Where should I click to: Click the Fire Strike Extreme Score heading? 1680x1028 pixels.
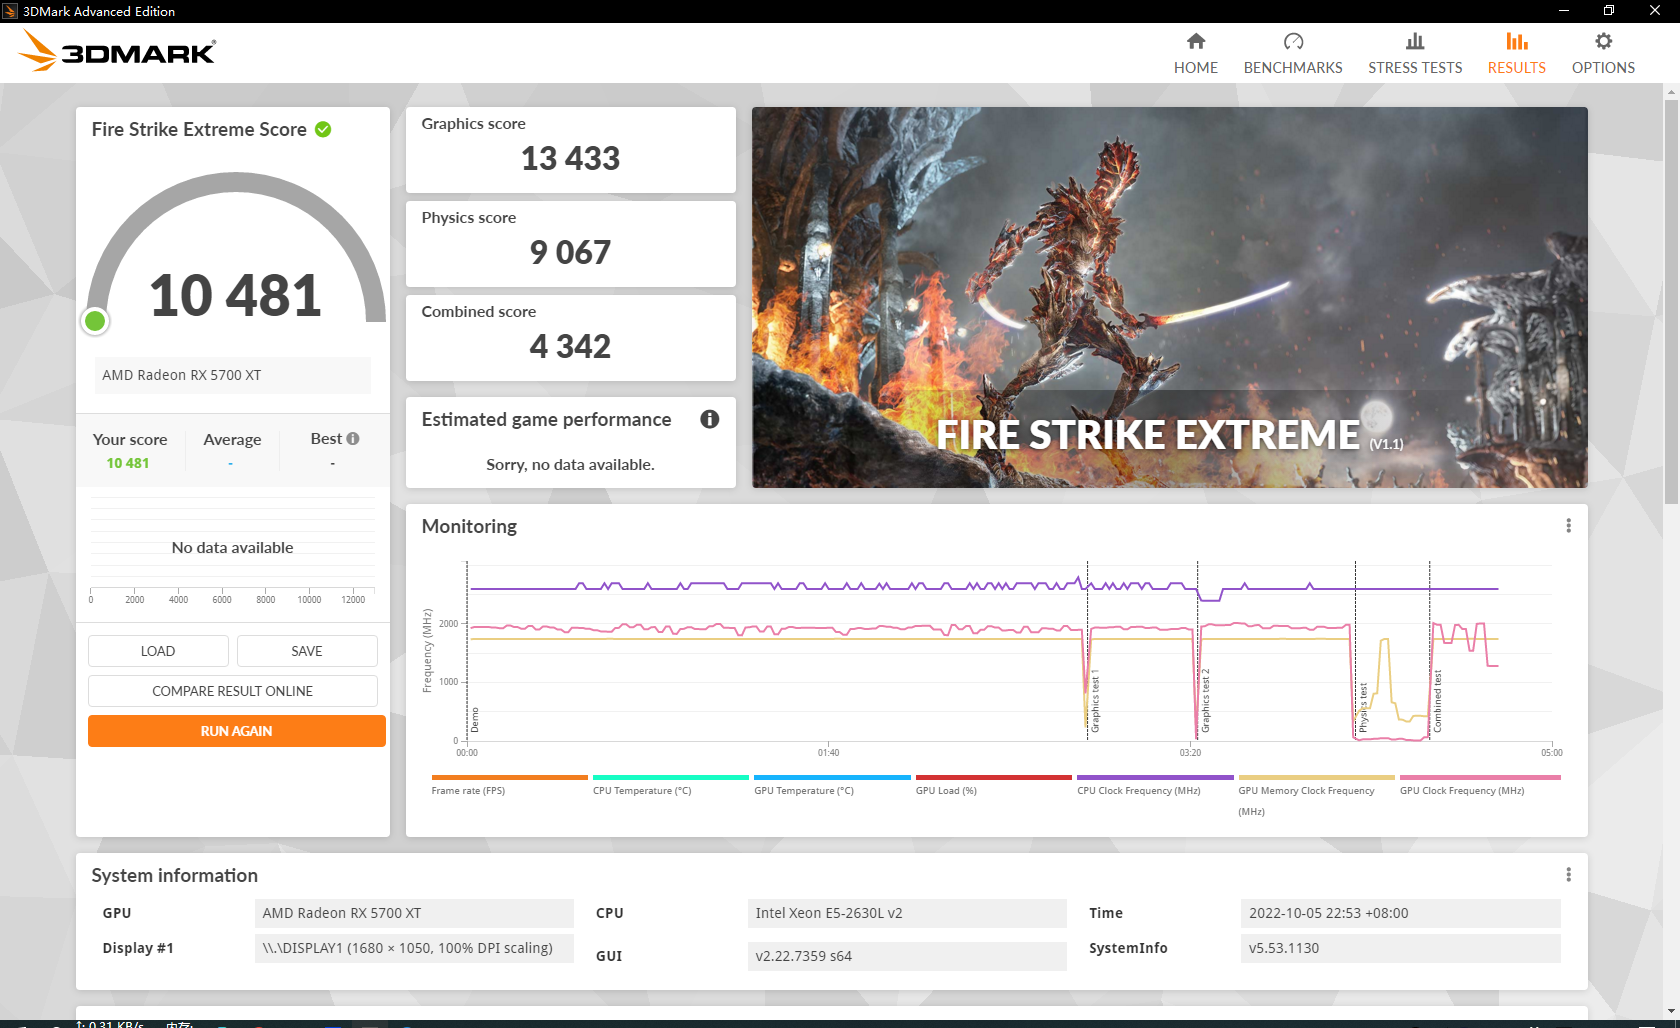[x=199, y=129]
